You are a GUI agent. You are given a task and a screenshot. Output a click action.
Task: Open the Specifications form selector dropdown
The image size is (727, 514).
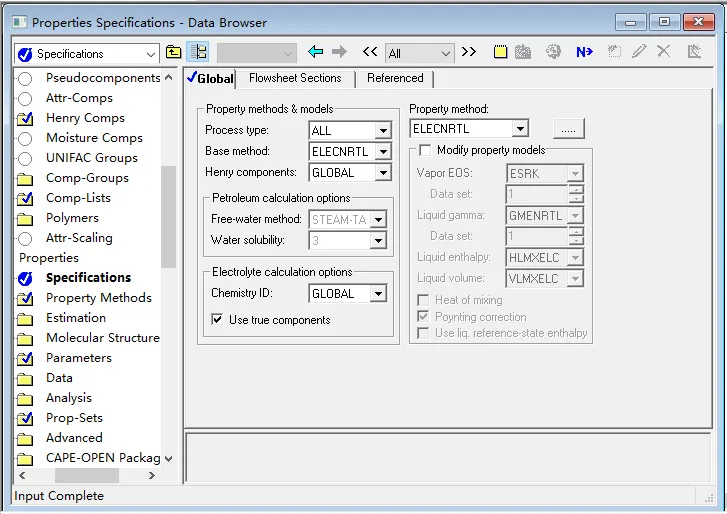pyautogui.click(x=151, y=54)
